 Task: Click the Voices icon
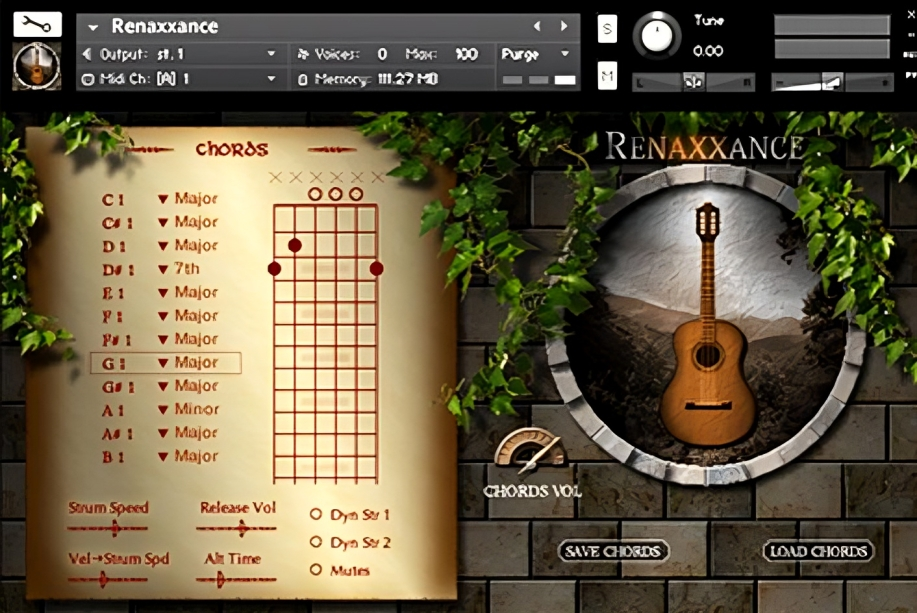tap(302, 54)
